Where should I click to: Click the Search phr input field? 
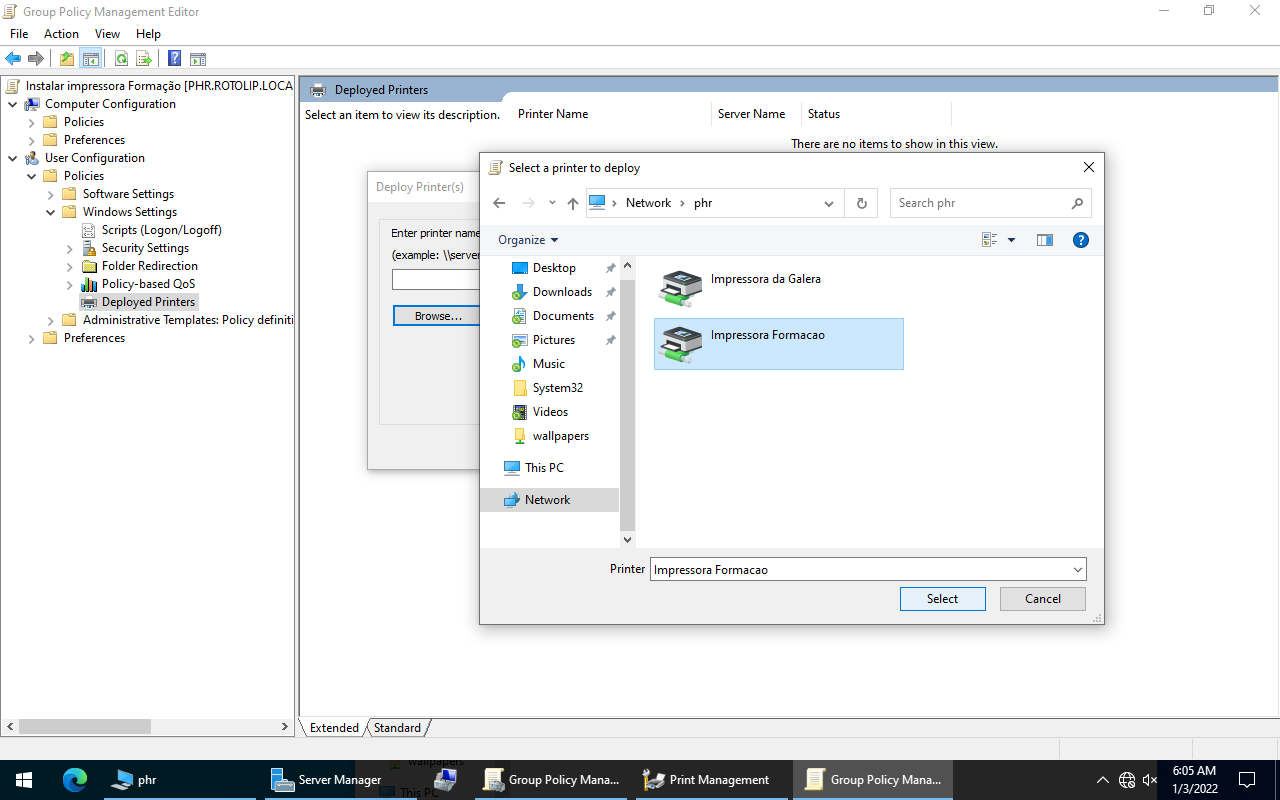coord(980,203)
